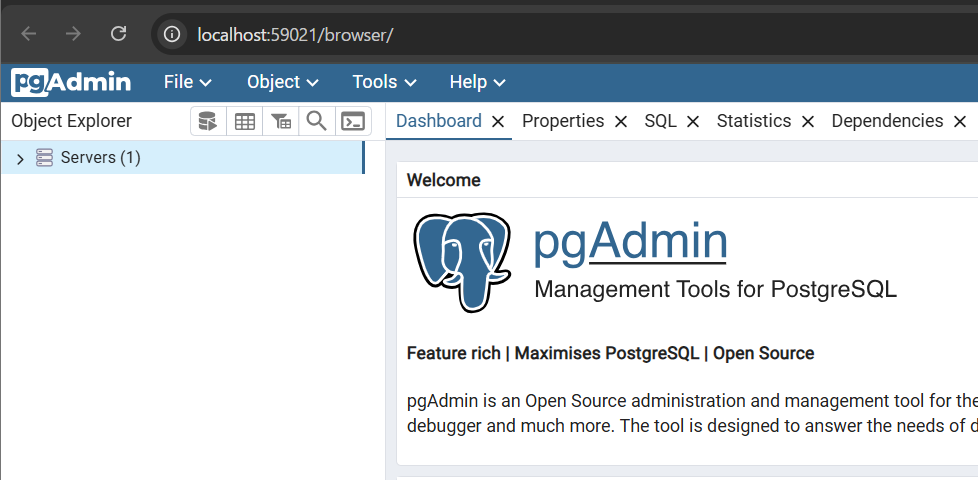Click the Filtered Rows icon

click(281, 121)
